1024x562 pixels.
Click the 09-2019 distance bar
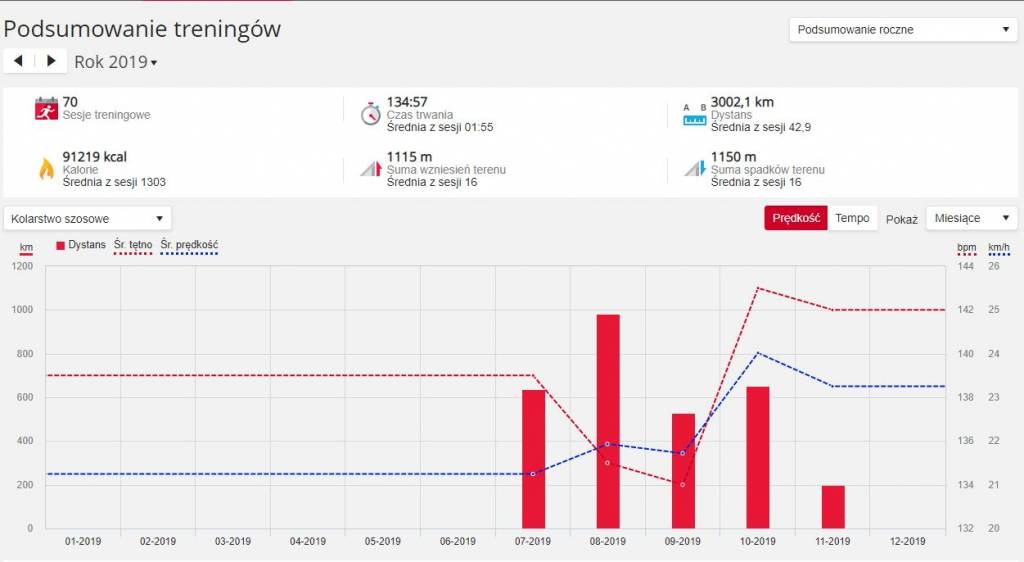pos(683,471)
